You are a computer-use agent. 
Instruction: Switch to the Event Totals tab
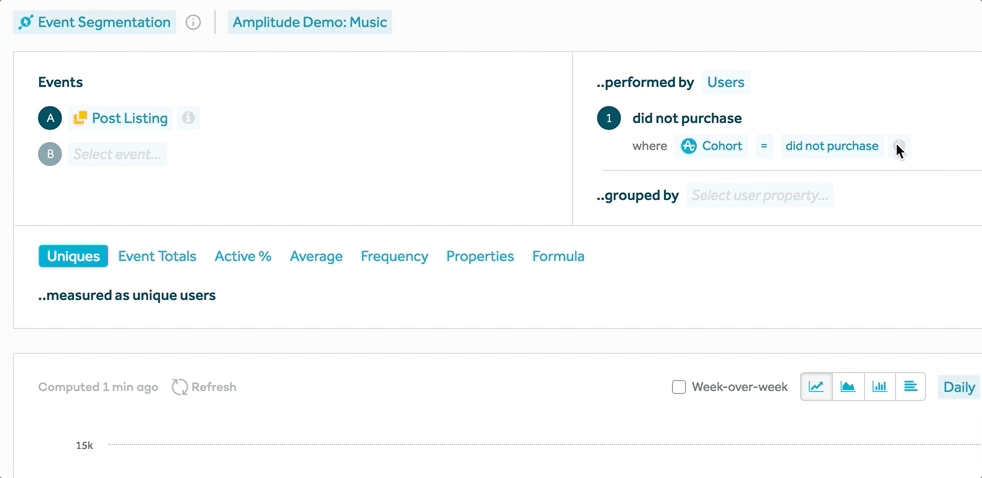(157, 256)
